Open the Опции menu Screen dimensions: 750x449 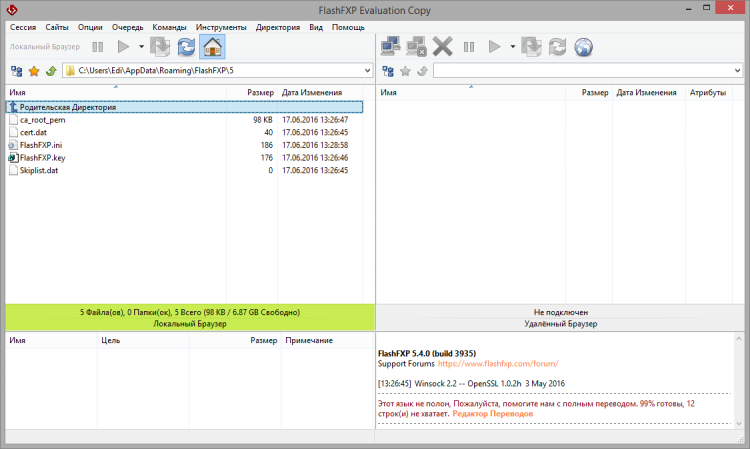coord(90,27)
